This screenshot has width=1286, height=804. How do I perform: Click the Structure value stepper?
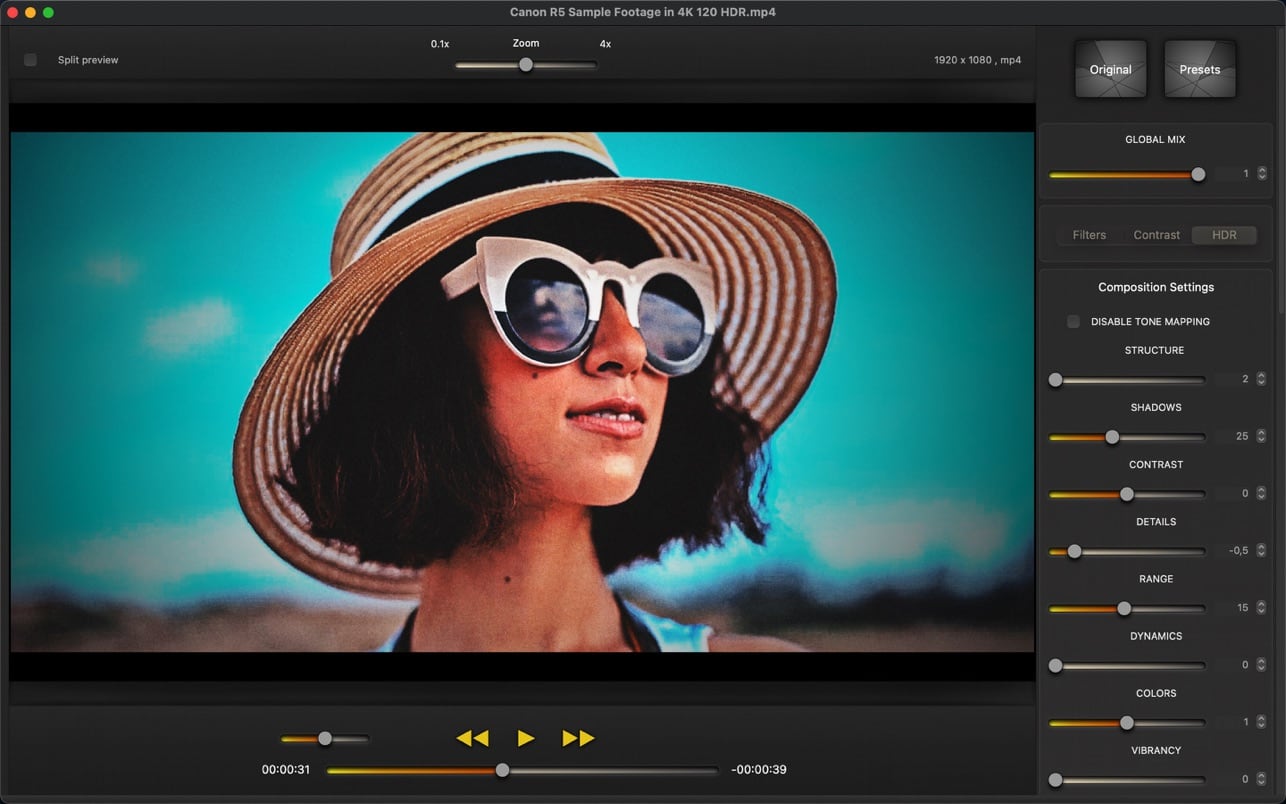pos(1262,379)
